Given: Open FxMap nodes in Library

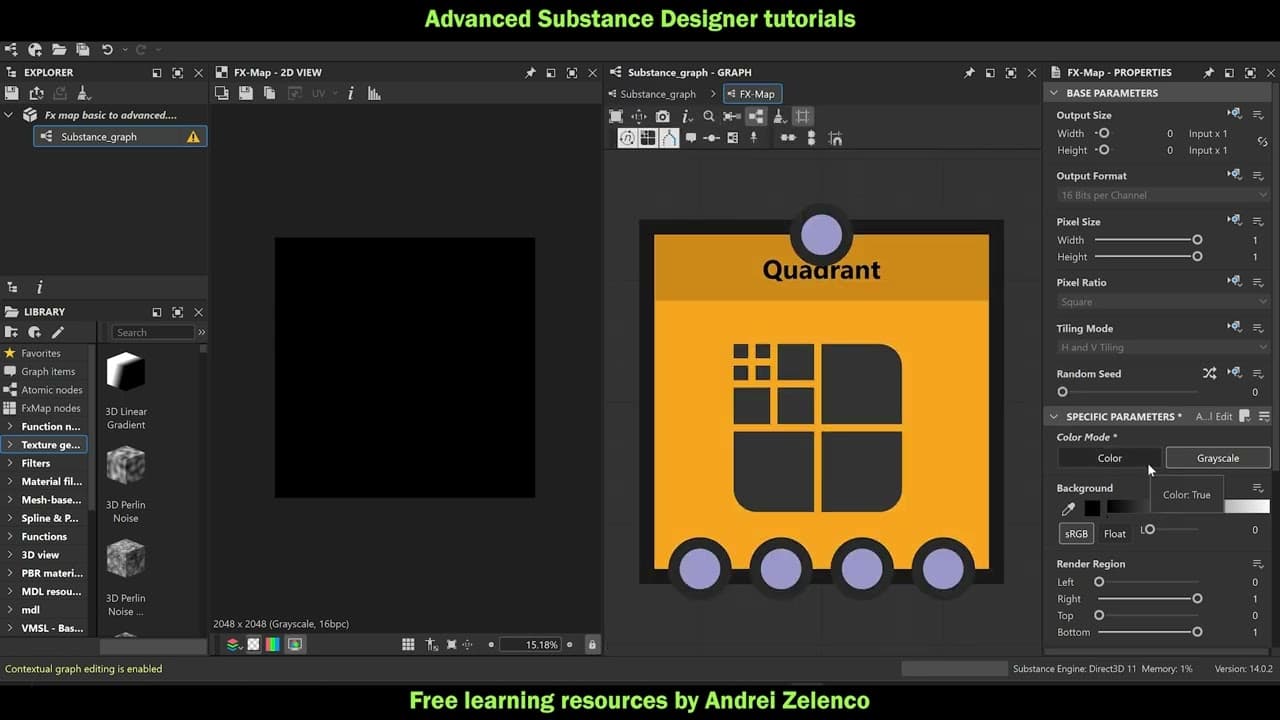Looking at the screenshot, I should pos(51,408).
